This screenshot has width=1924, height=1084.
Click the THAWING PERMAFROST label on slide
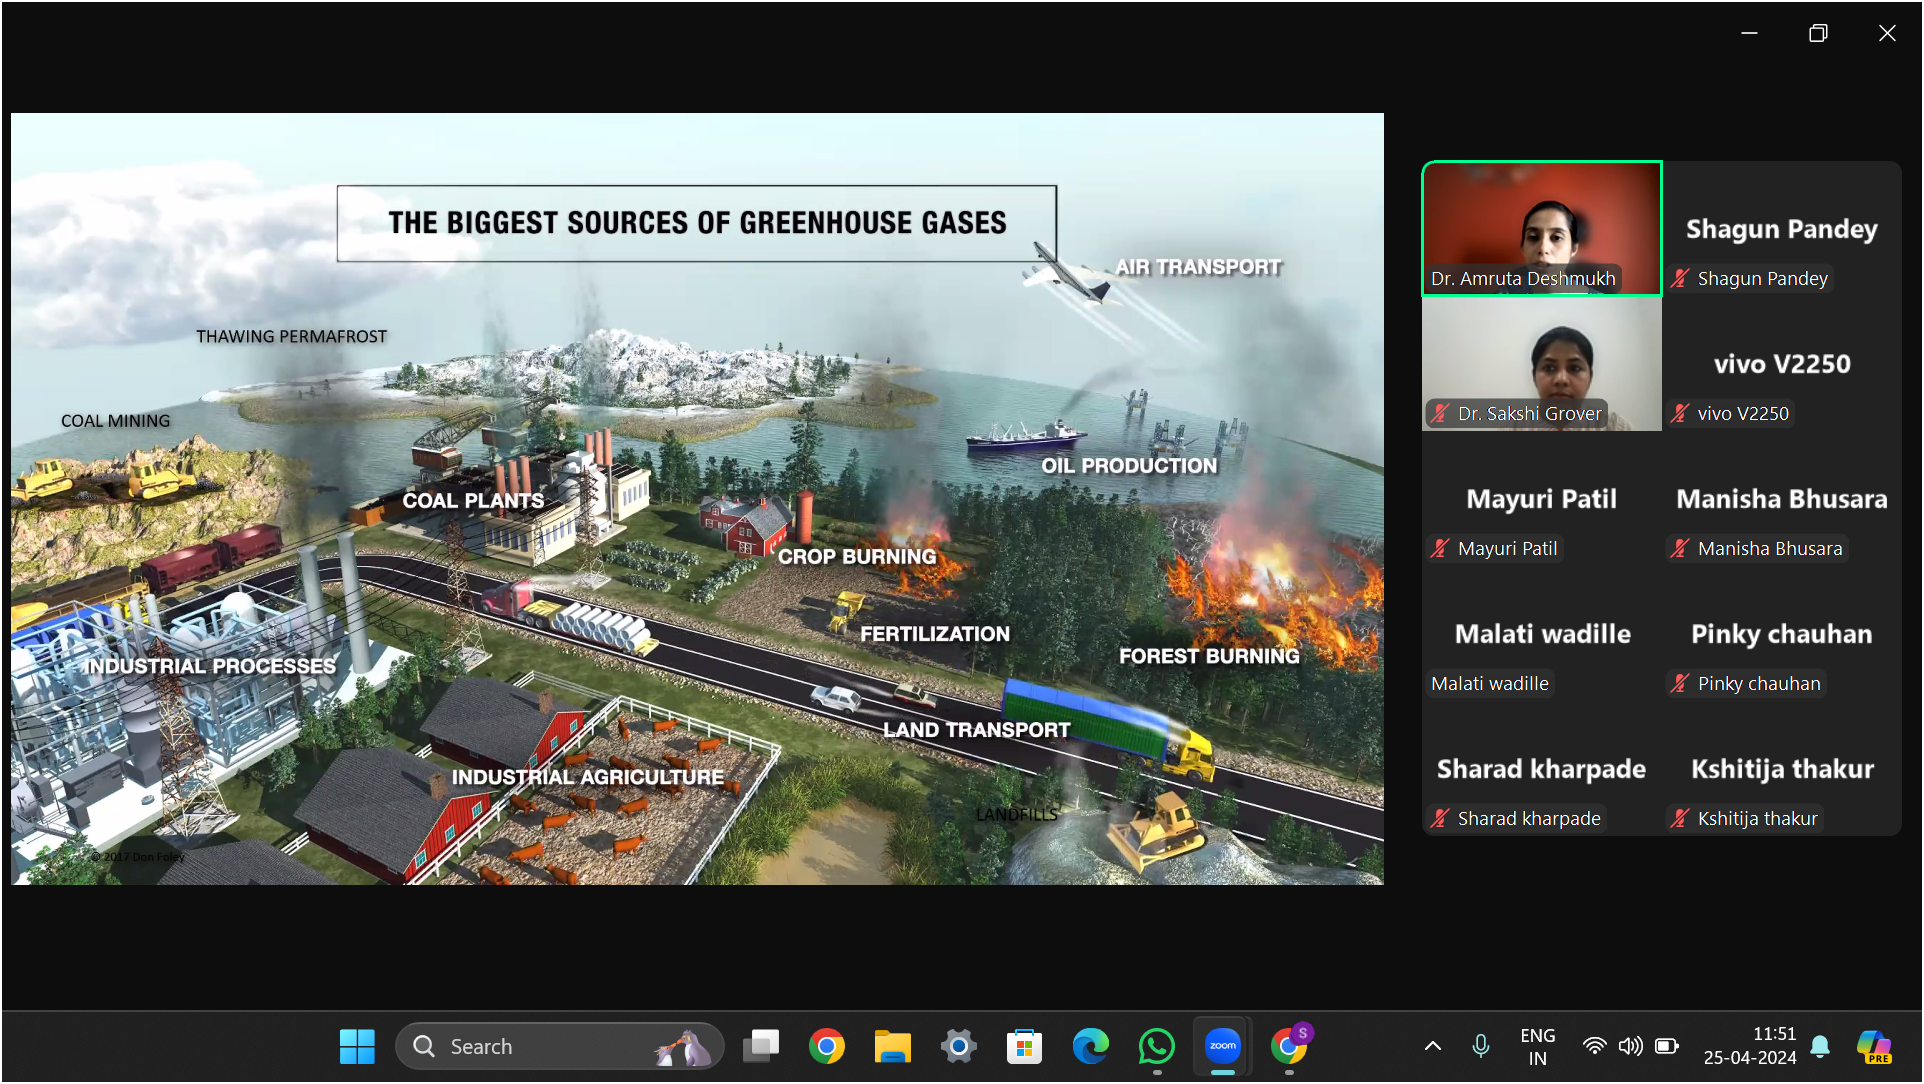point(291,337)
